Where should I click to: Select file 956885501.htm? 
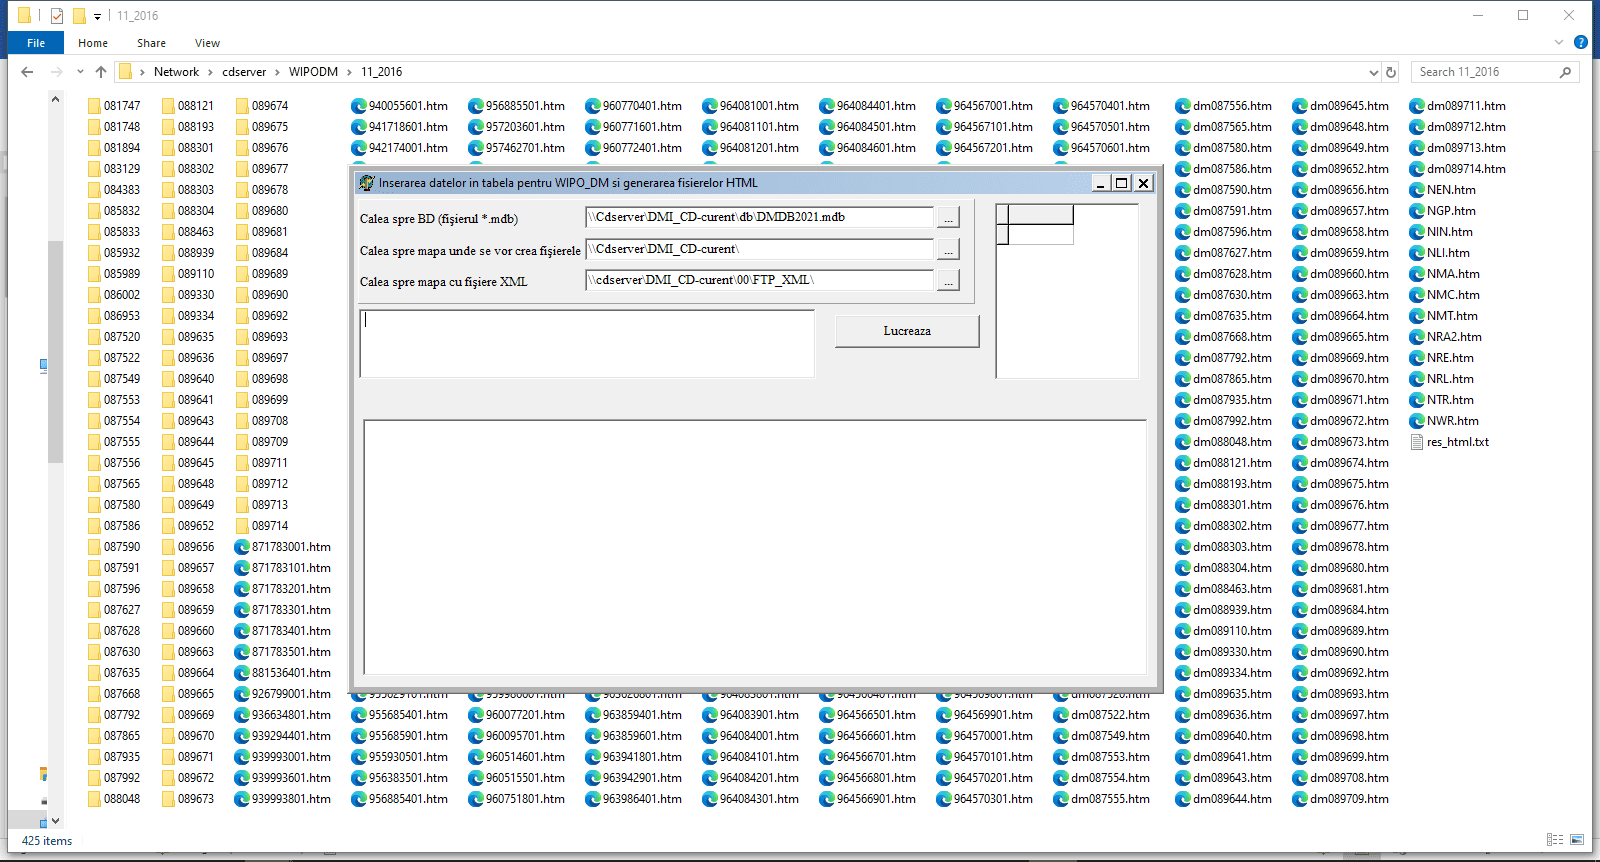(516, 106)
